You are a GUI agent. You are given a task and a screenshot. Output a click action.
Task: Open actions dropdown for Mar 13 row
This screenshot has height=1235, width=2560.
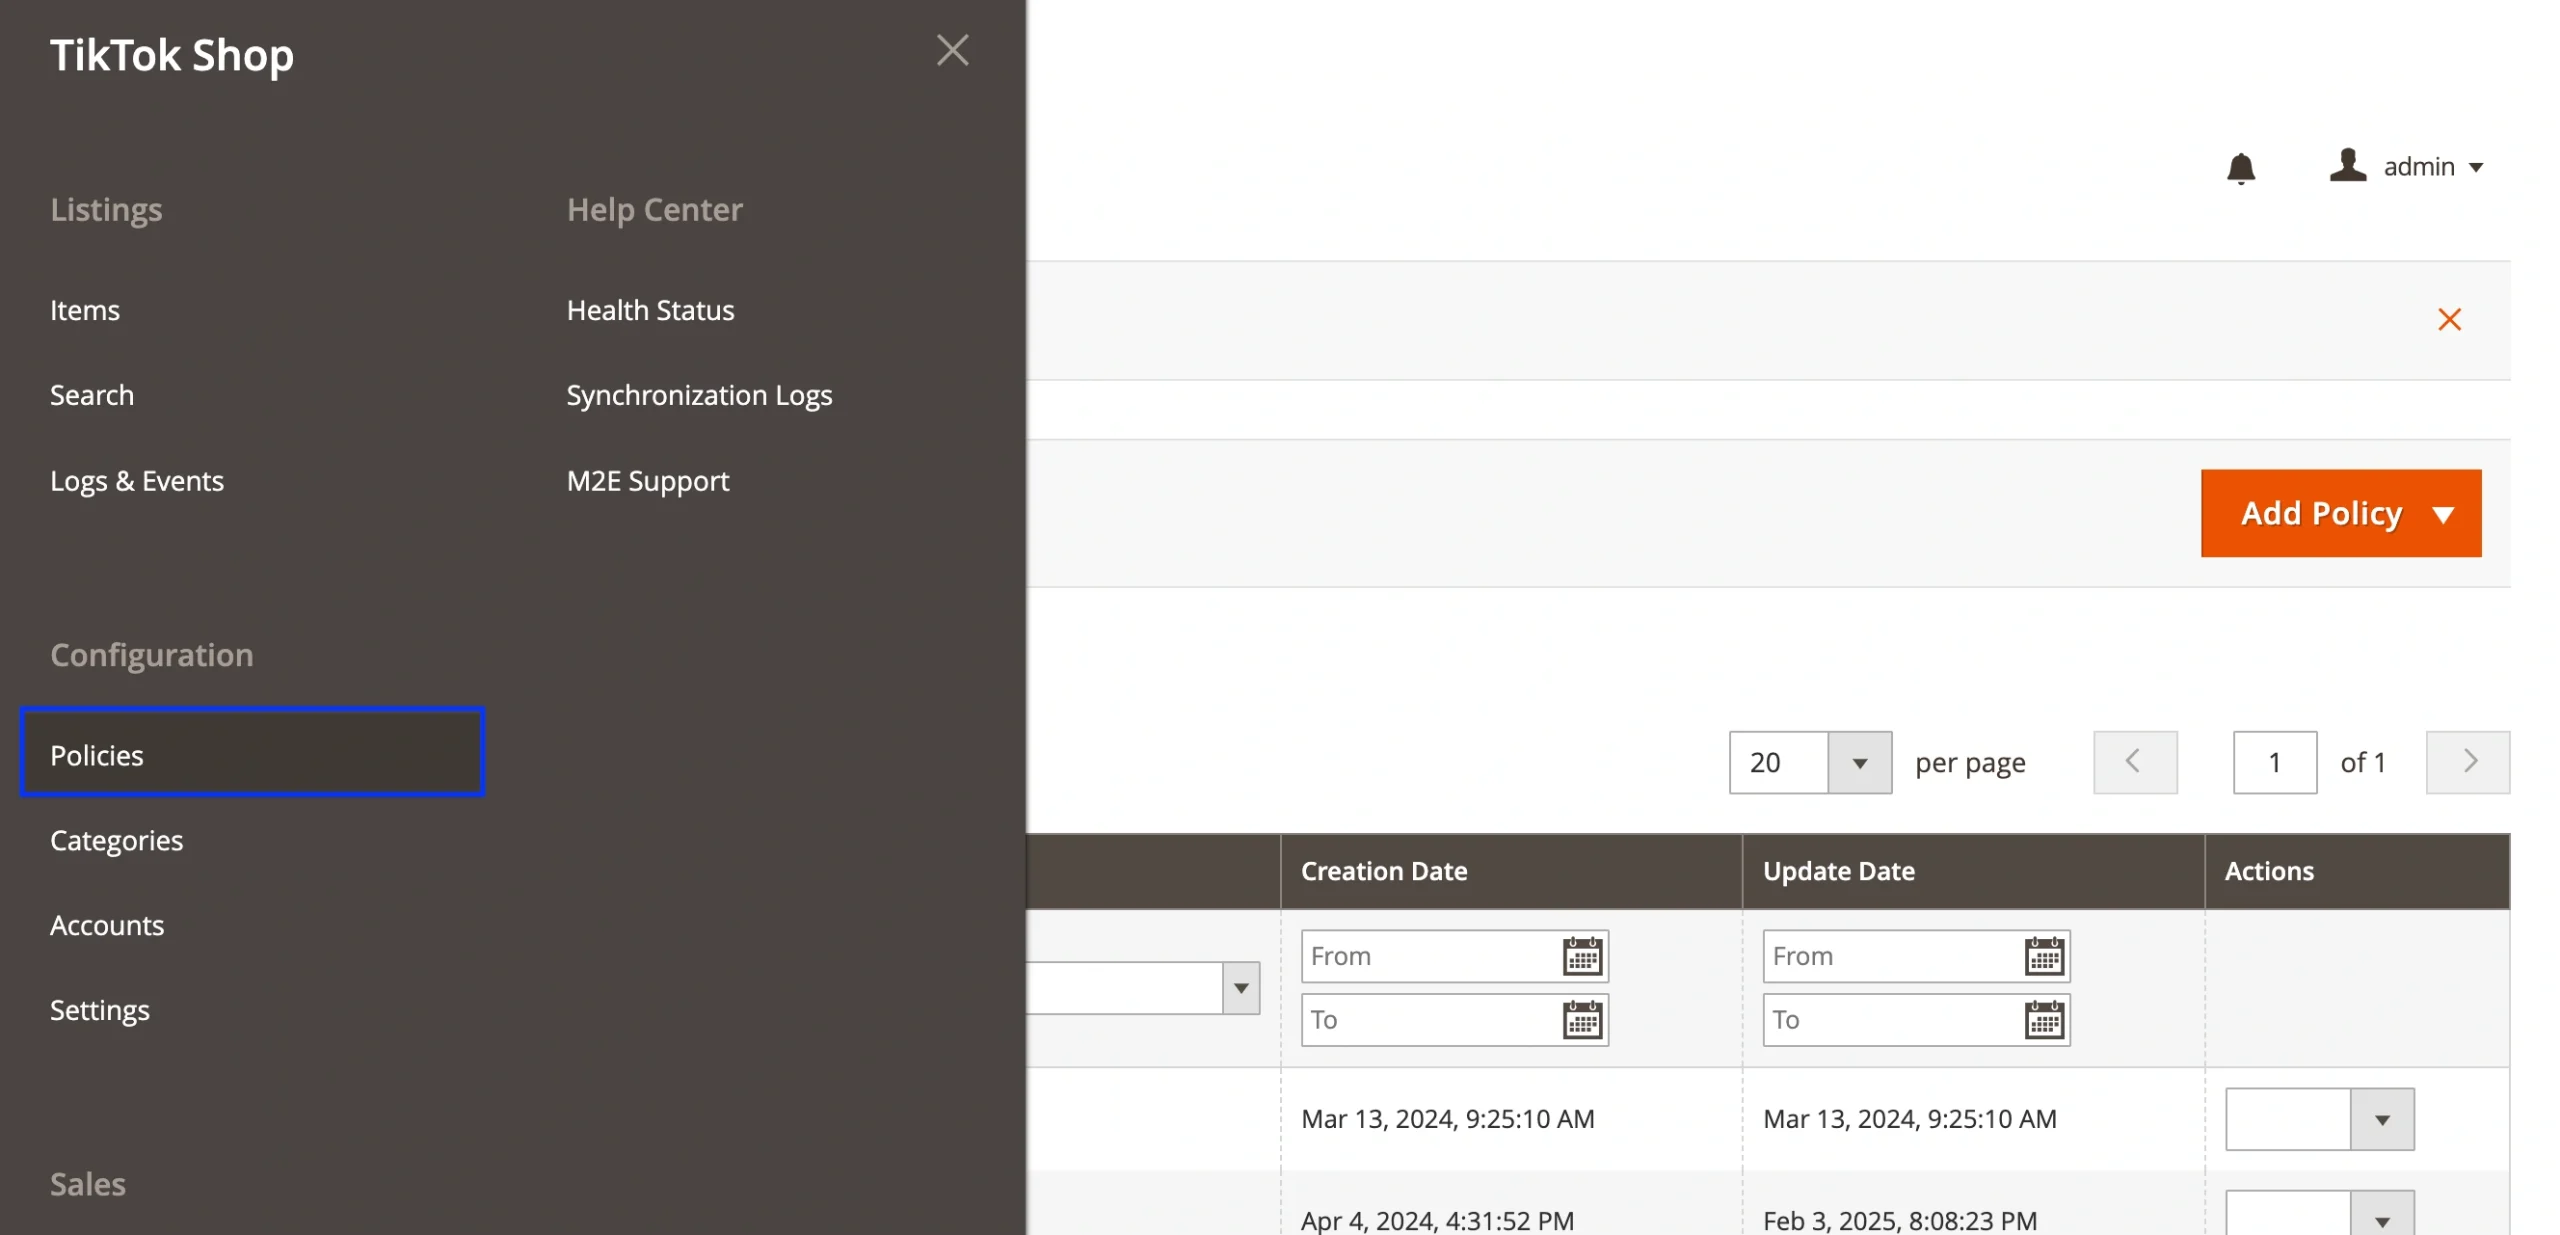tap(2381, 1120)
